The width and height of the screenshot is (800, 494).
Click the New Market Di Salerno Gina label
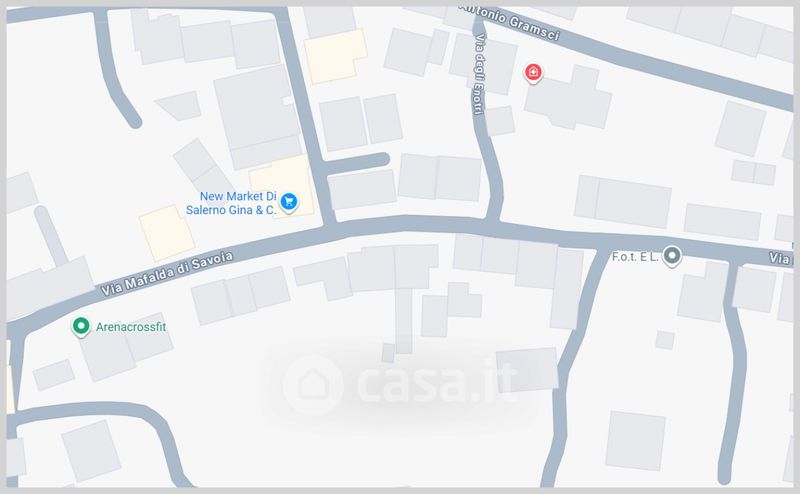pos(231,203)
